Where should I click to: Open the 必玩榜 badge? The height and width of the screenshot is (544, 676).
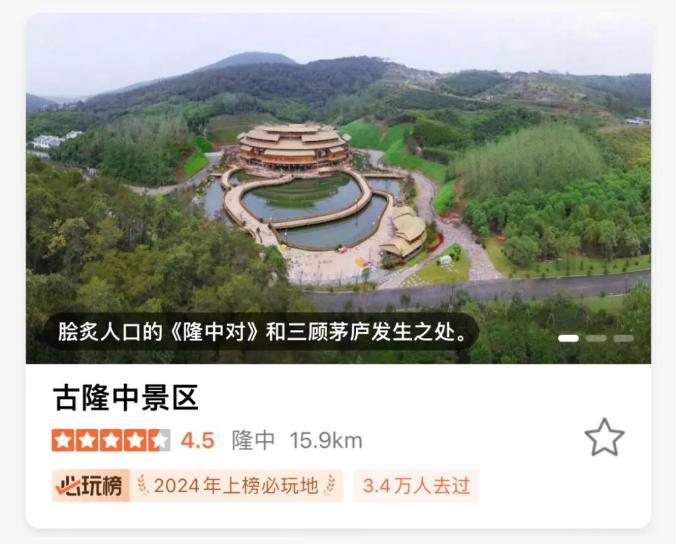[91, 485]
